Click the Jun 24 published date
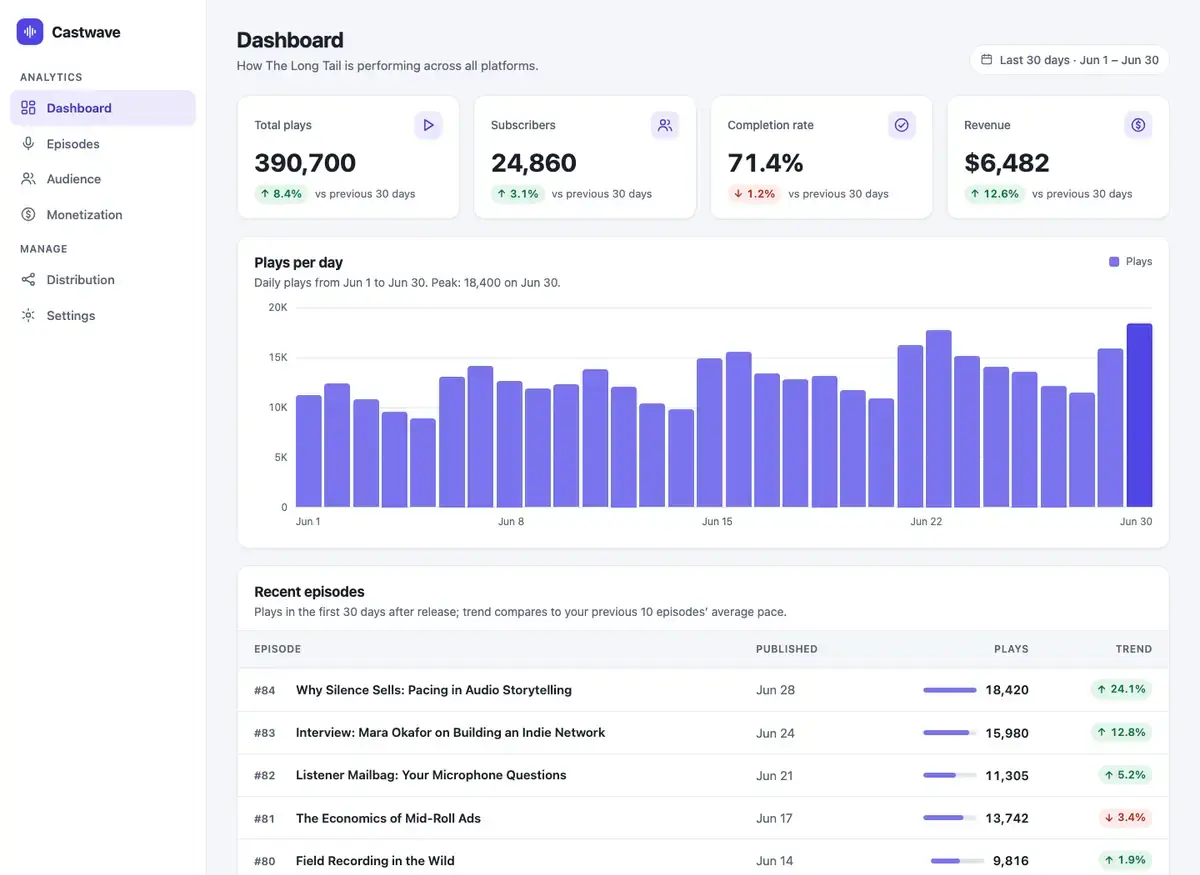 (x=775, y=733)
